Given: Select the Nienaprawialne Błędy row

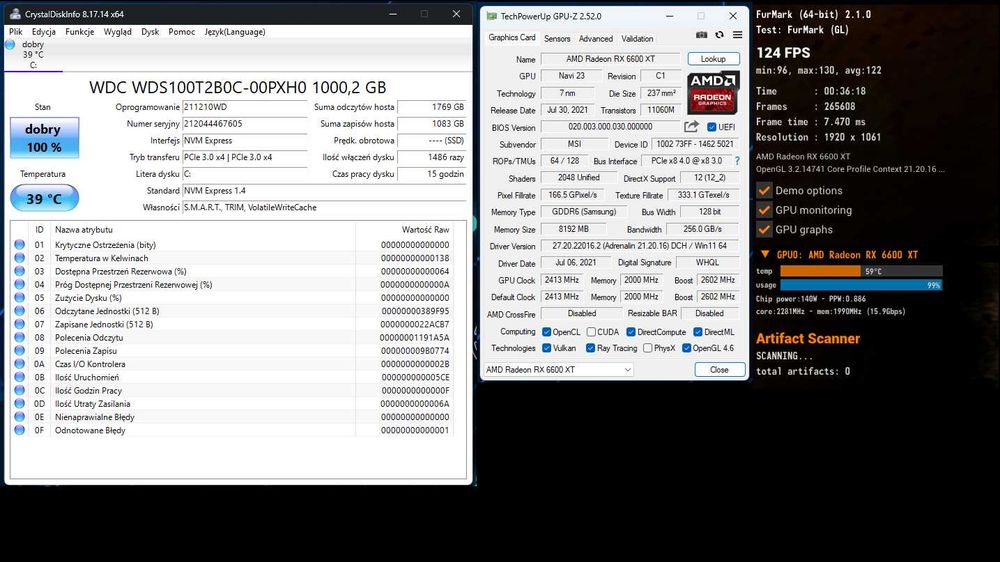Looking at the screenshot, I should 235,417.
